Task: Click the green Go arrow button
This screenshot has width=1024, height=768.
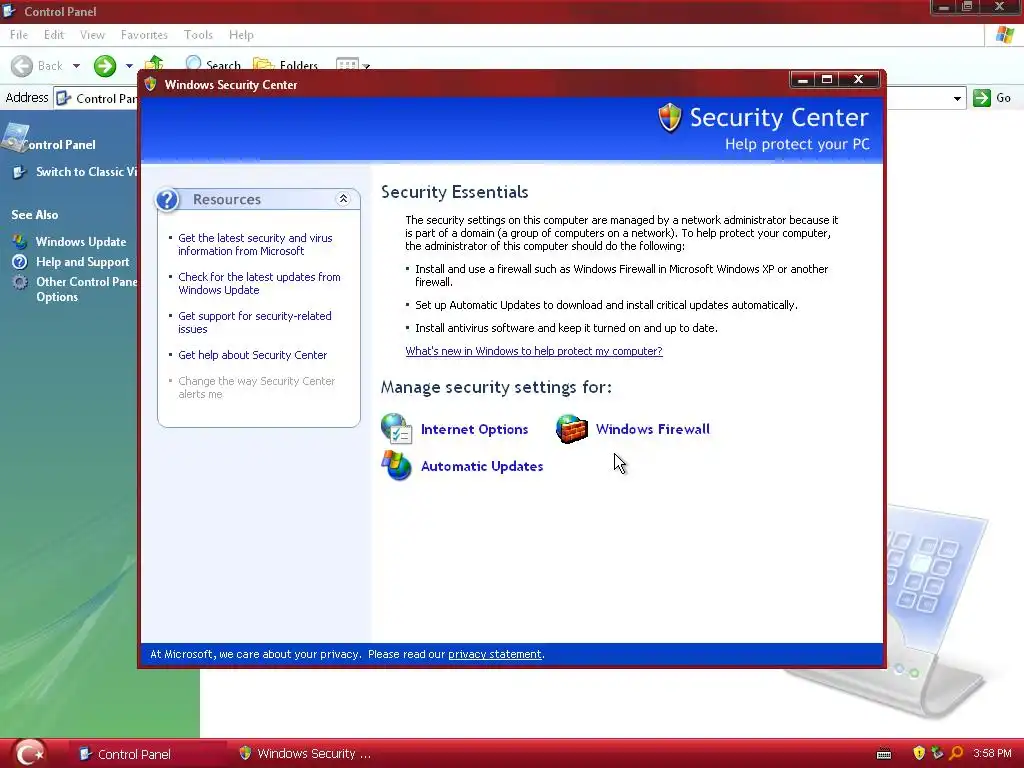Action: click(982, 98)
